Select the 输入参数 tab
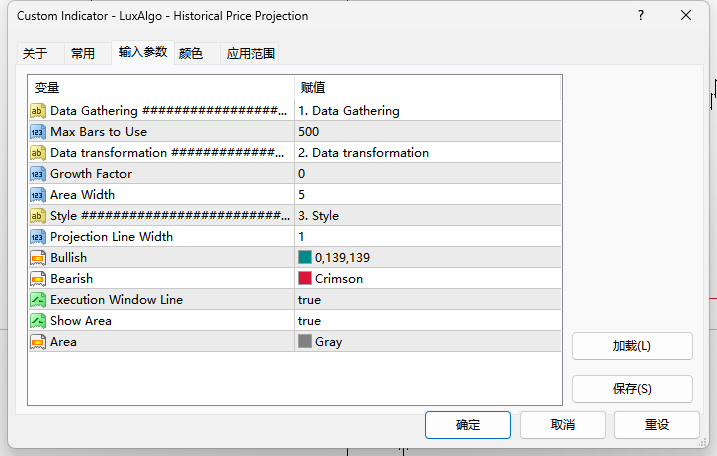Image resolution: width=717 pixels, height=456 pixels. pyautogui.click(x=143, y=52)
